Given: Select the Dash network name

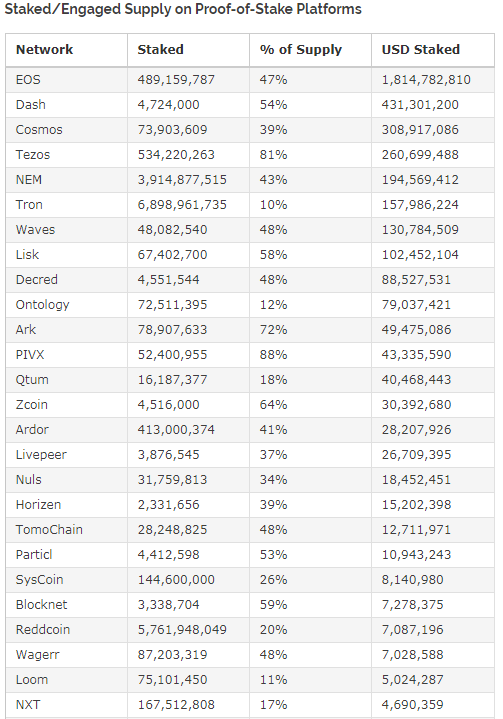Looking at the screenshot, I should [x=31, y=105].
